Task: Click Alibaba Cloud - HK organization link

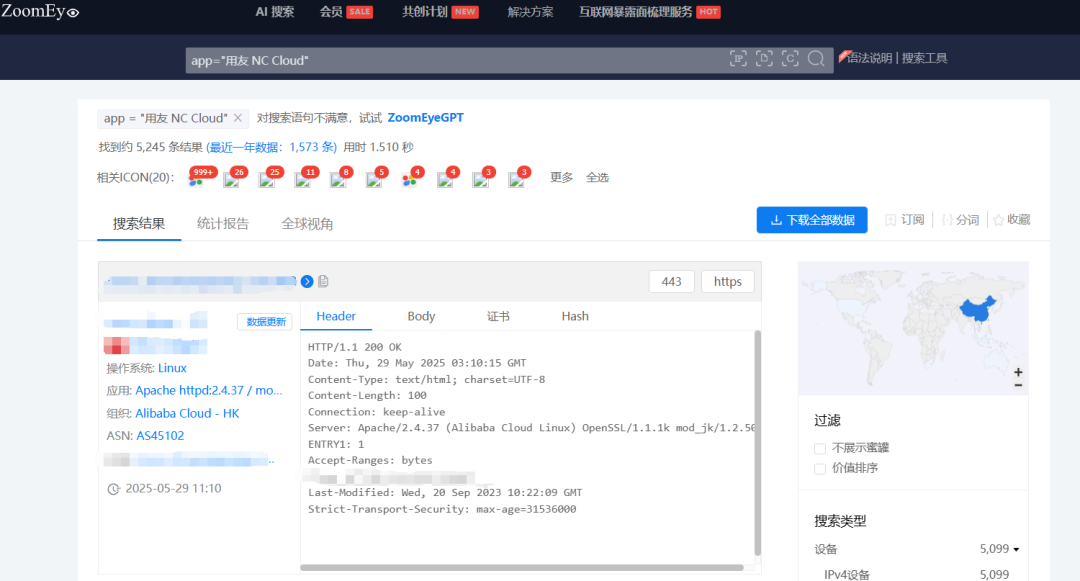Action: (187, 413)
